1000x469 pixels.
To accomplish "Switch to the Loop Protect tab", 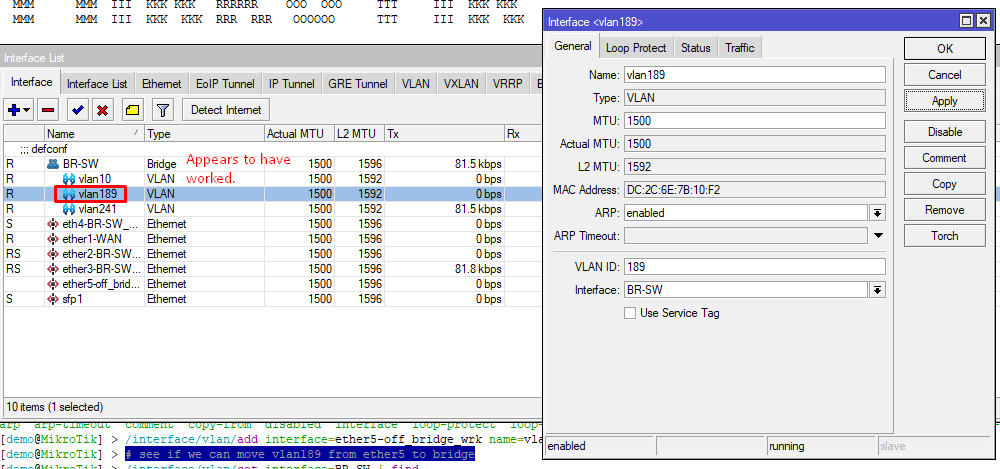I will pyautogui.click(x=636, y=48).
